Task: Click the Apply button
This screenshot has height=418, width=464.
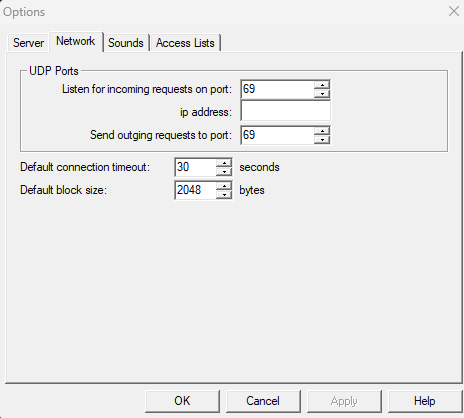Action: 344,401
